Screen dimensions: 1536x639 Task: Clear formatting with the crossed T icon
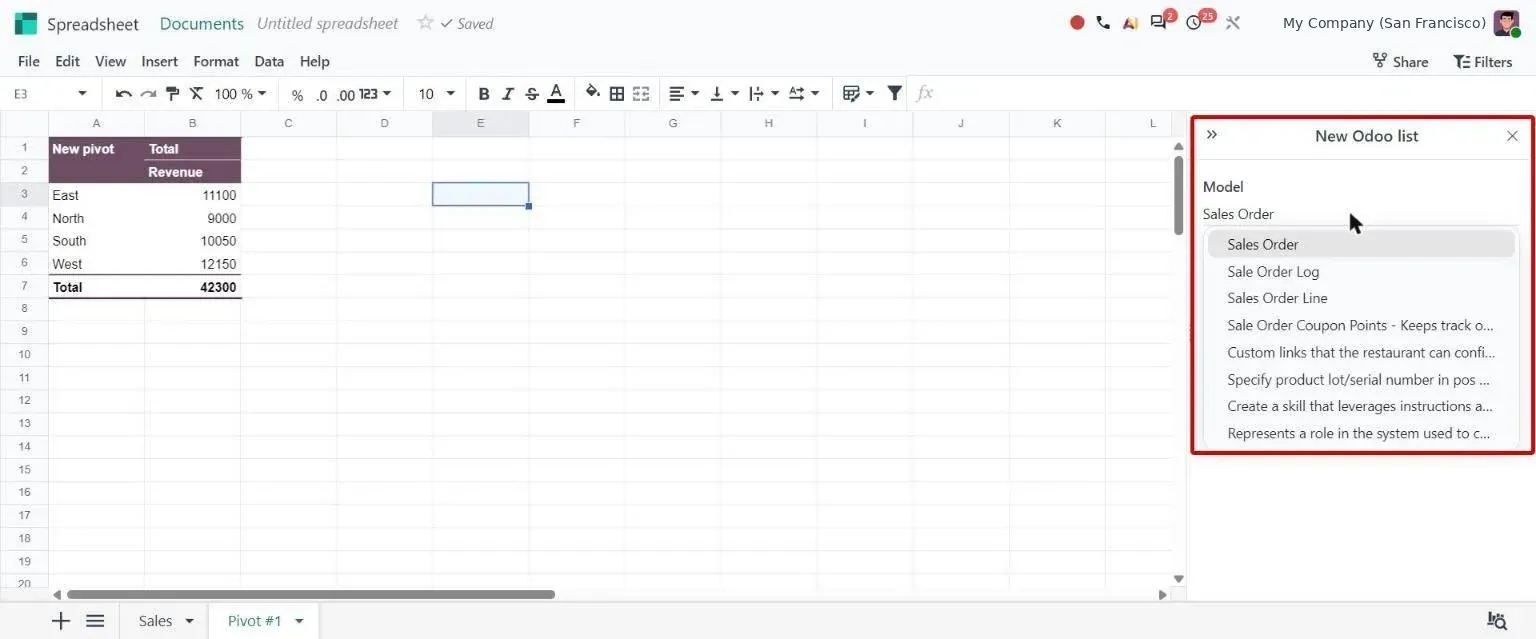click(196, 94)
